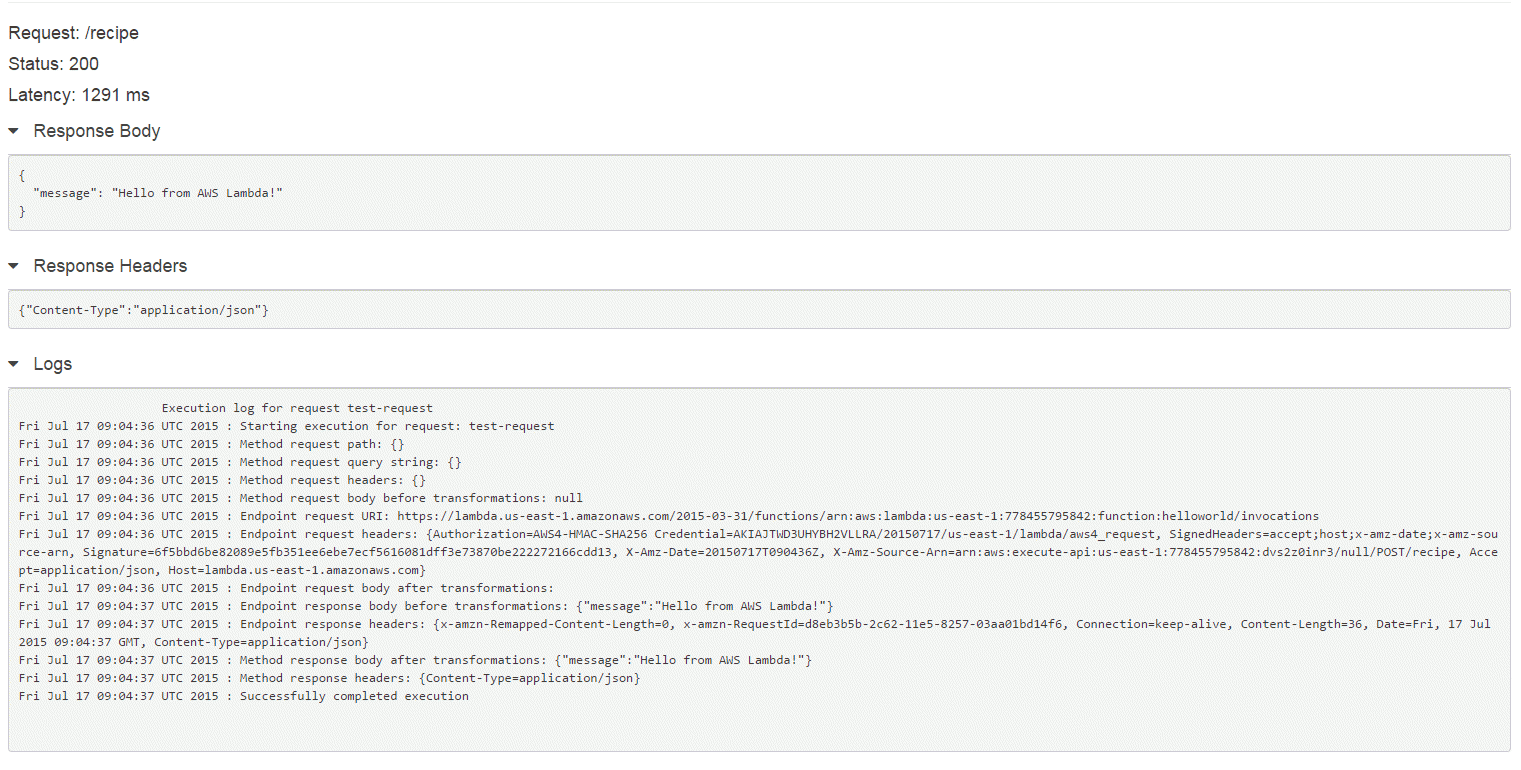Click the 'Method response headers' log line
This screenshot has height=770, width=1521.
pyautogui.click(x=329, y=678)
